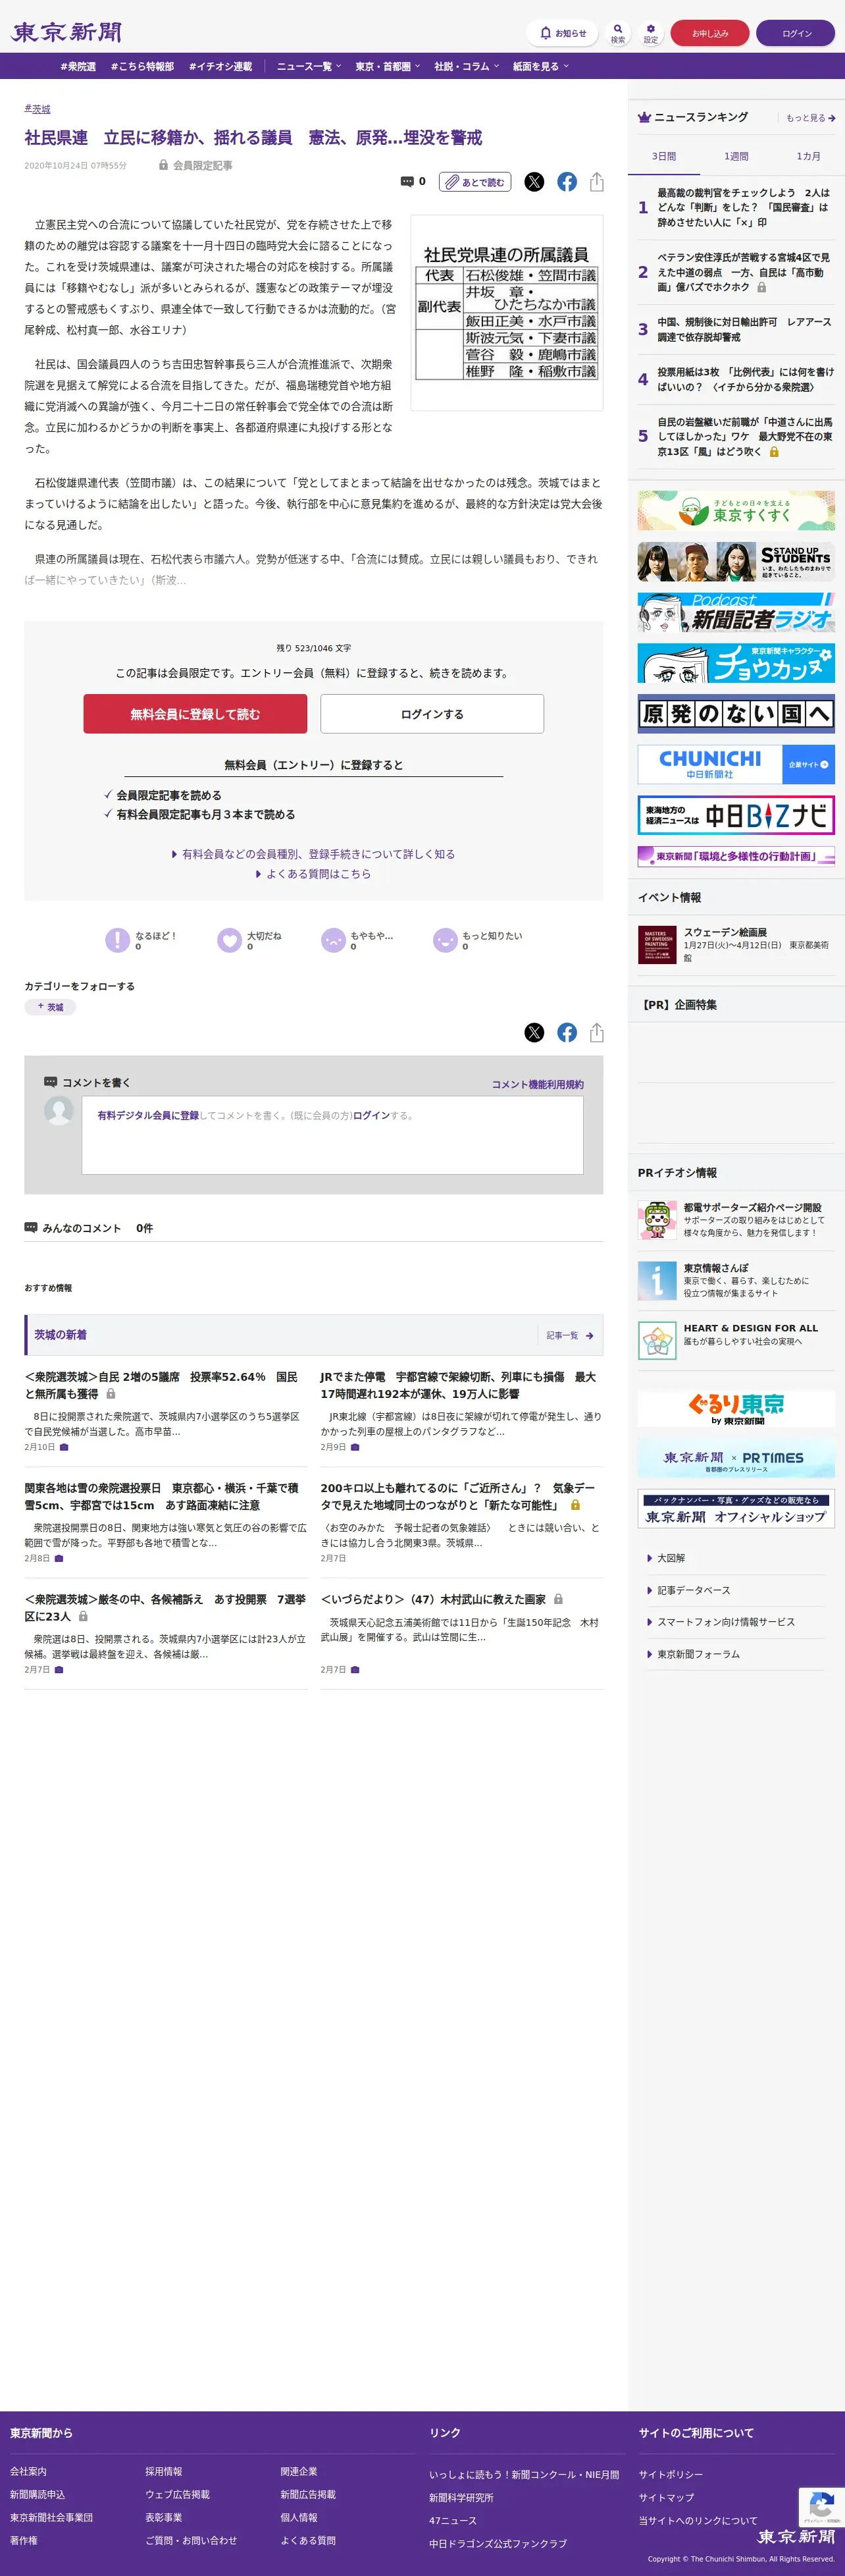
Task: Click the もやもや… reaction face
Action: pyautogui.click(x=333, y=940)
